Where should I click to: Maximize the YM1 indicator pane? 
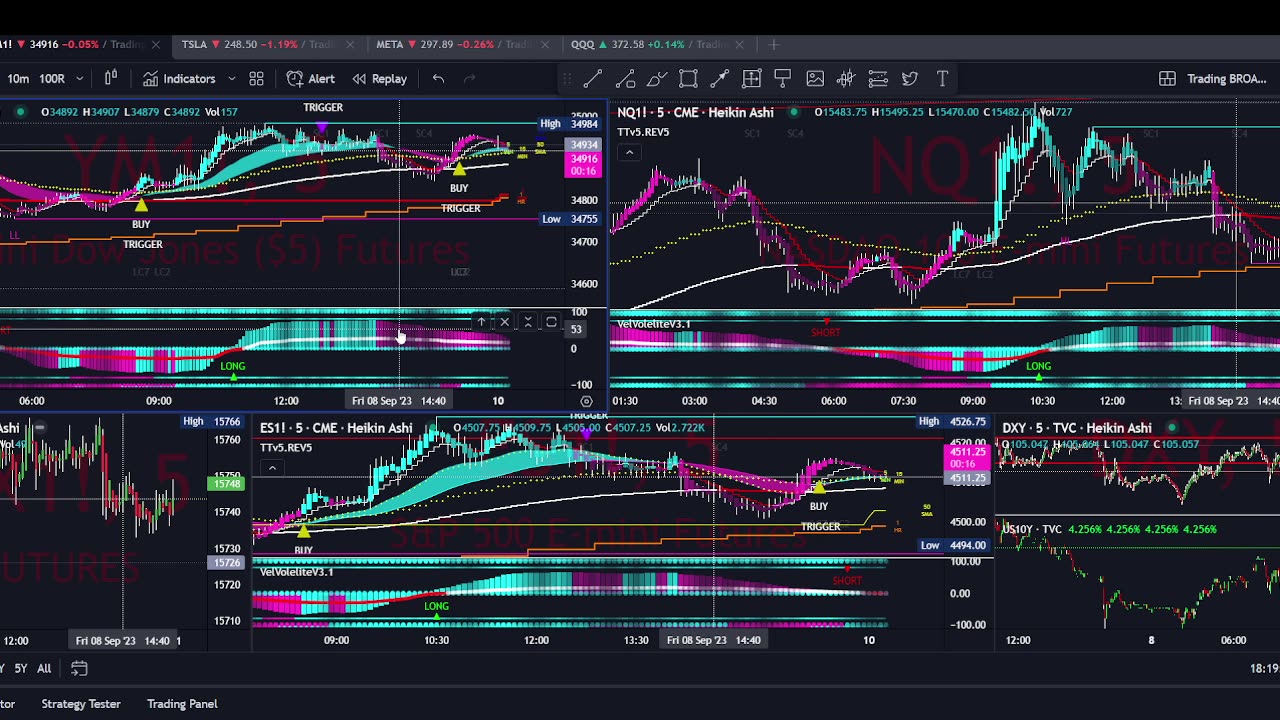(551, 322)
